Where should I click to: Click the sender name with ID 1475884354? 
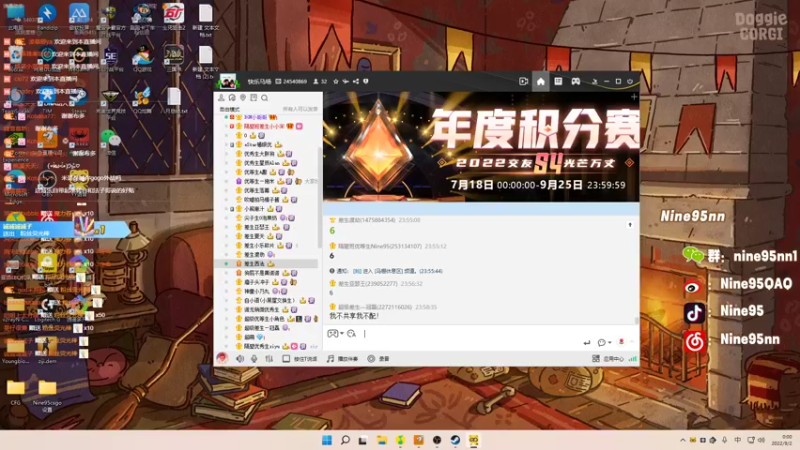(x=367, y=220)
